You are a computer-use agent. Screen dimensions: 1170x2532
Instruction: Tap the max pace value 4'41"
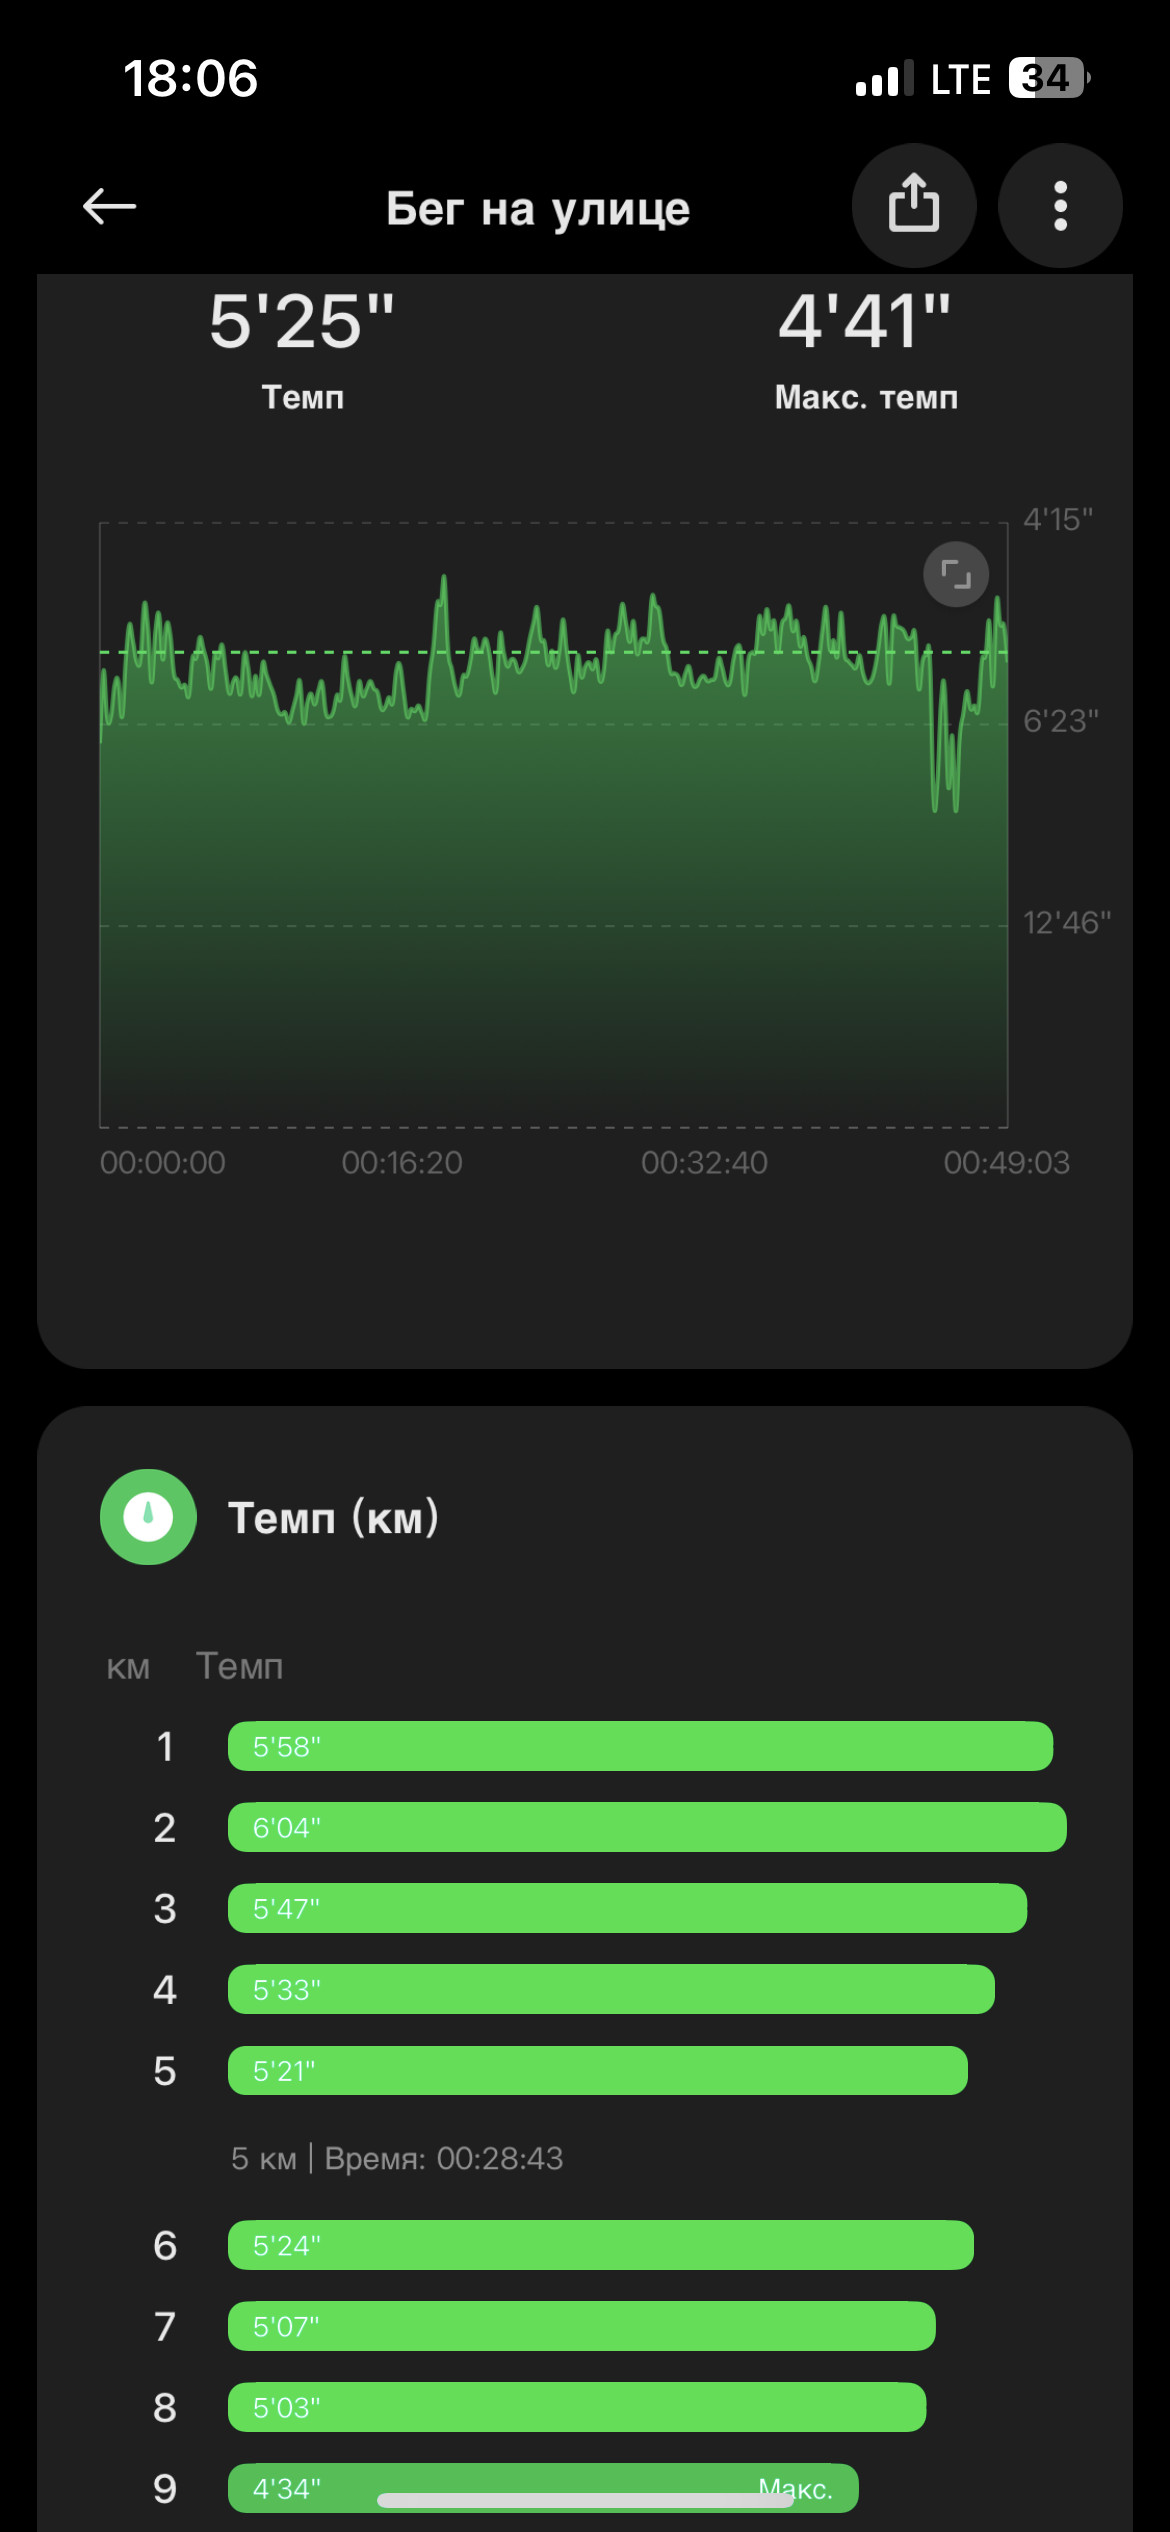[x=865, y=321]
